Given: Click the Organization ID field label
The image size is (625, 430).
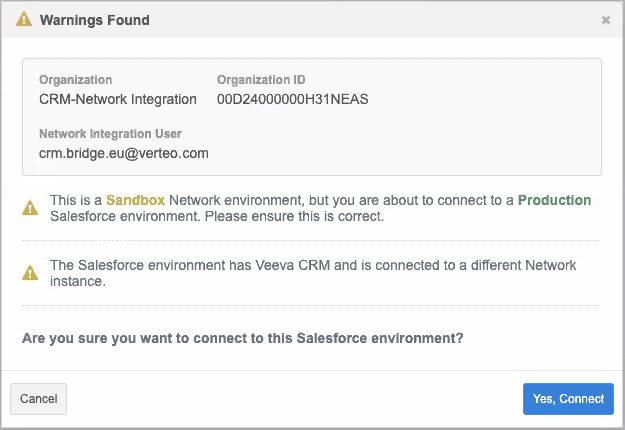Looking at the screenshot, I should pos(261,79).
